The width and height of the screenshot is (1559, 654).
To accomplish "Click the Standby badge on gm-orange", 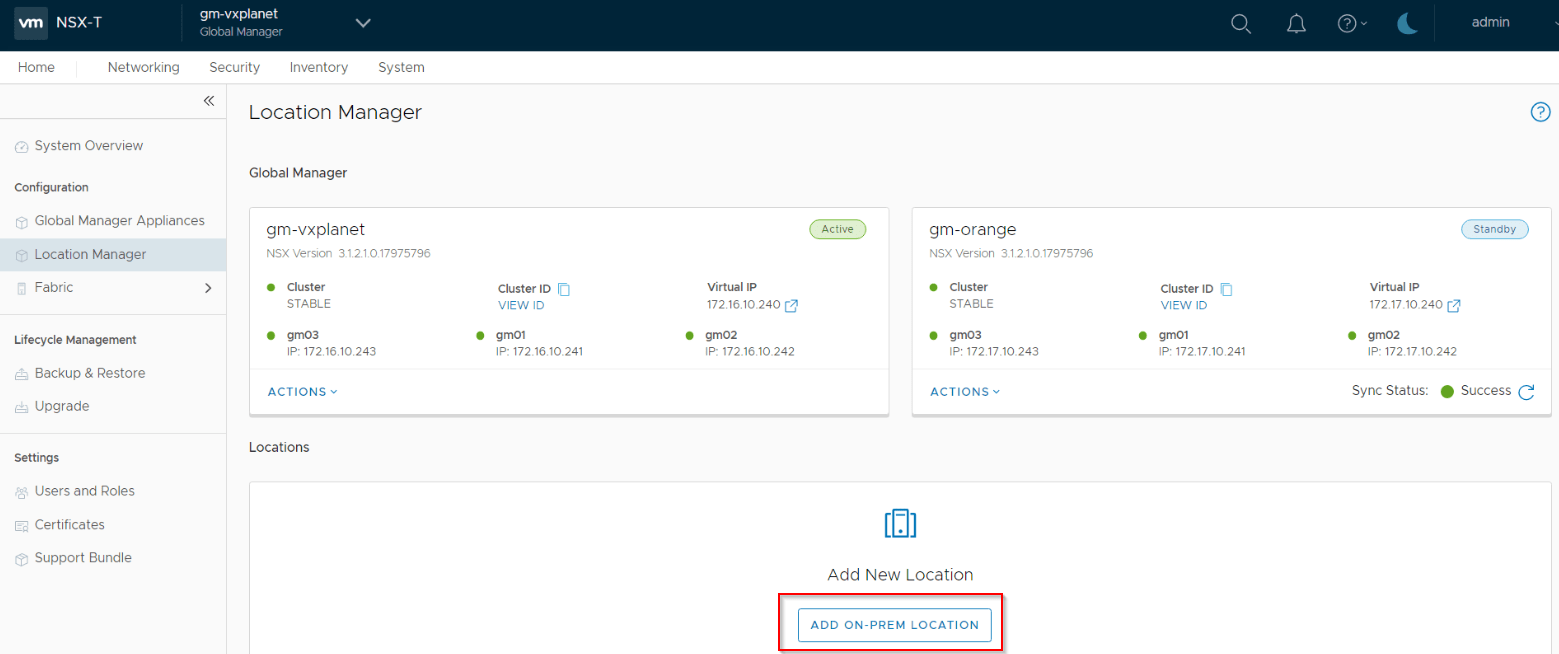I will point(1495,229).
